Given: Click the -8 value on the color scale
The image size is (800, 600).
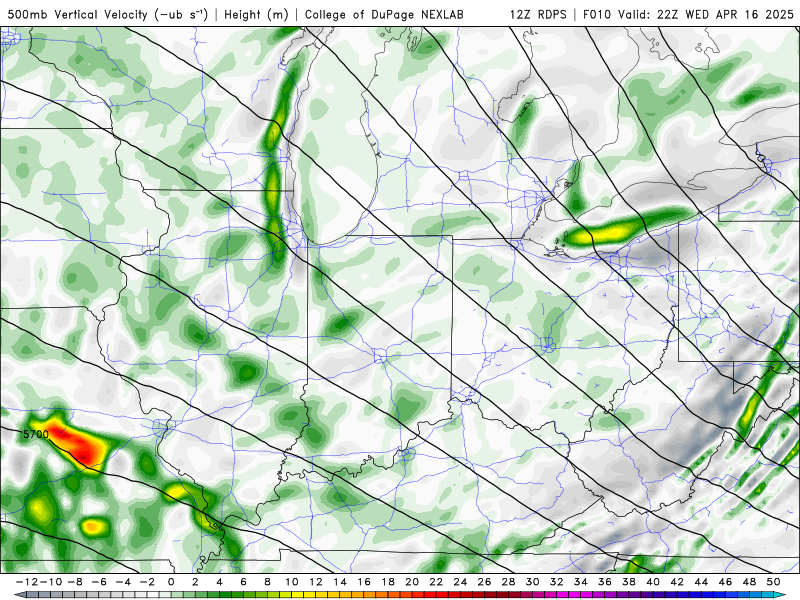Looking at the screenshot, I should 74,582.
